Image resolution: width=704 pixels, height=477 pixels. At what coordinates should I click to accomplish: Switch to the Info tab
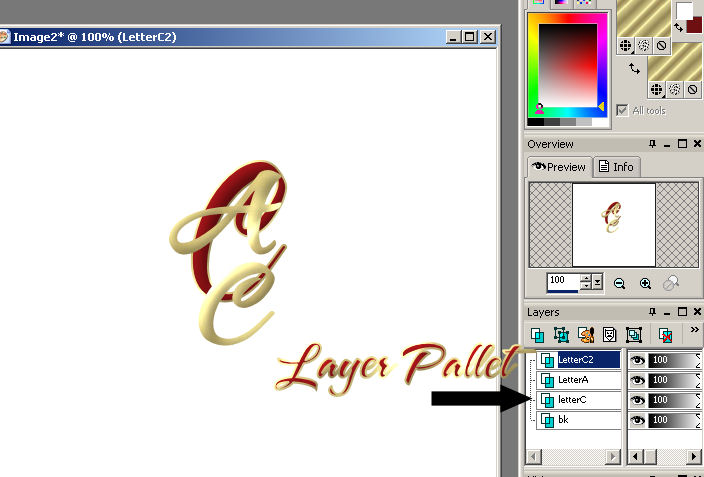tap(617, 167)
